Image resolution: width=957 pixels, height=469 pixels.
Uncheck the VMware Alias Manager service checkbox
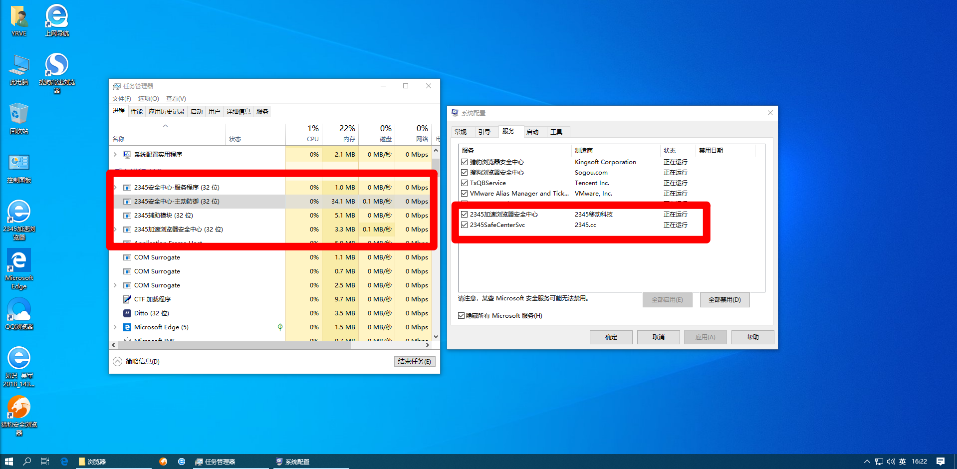[466, 193]
